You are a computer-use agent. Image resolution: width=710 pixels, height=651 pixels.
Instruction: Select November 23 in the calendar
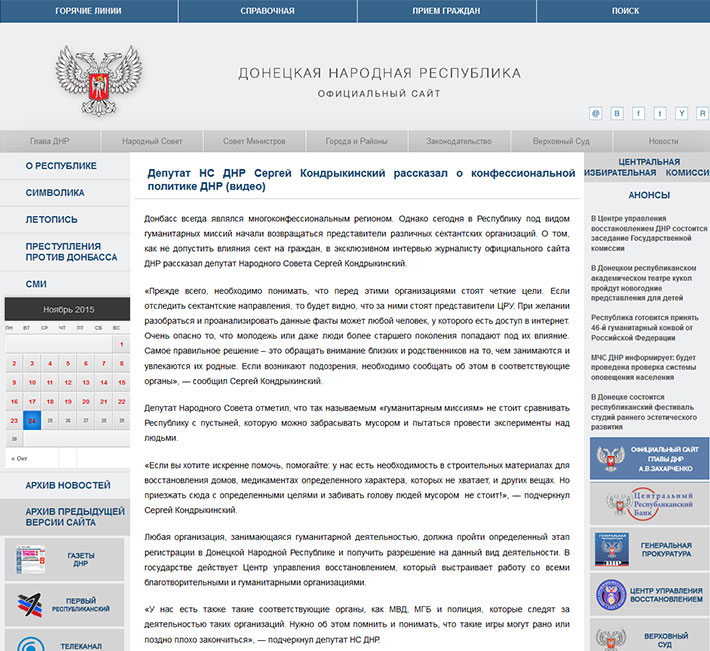point(14,421)
